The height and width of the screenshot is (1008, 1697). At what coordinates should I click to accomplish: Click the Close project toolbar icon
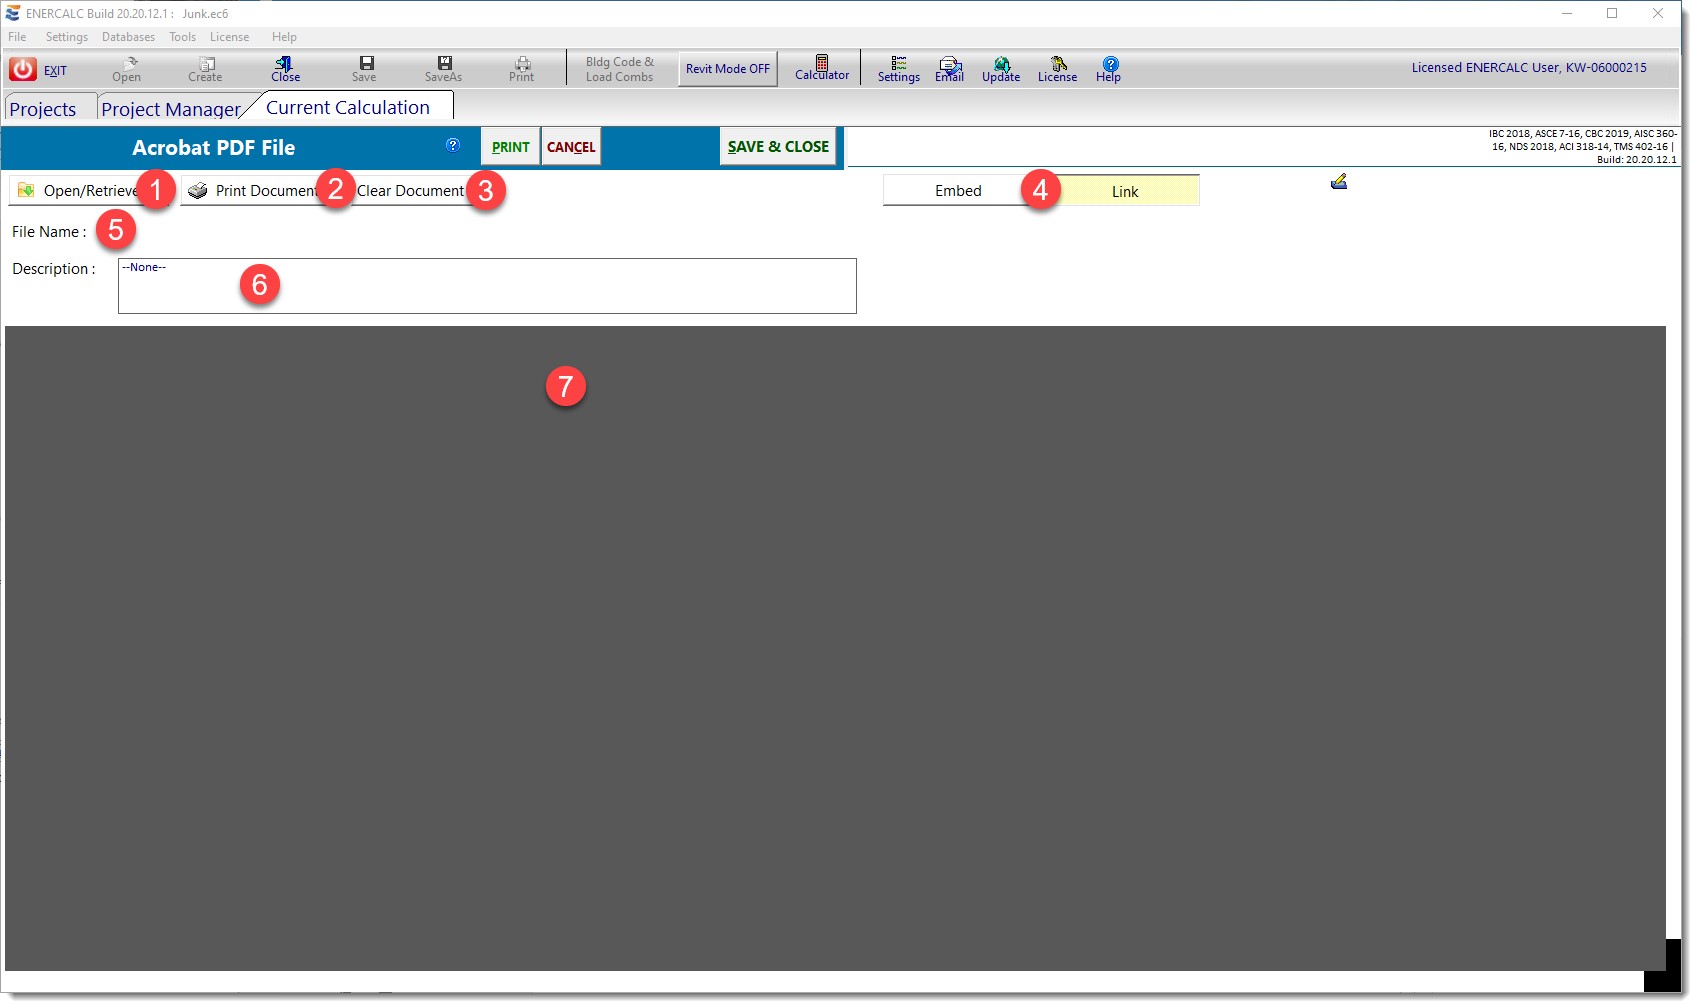coord(285,68)
